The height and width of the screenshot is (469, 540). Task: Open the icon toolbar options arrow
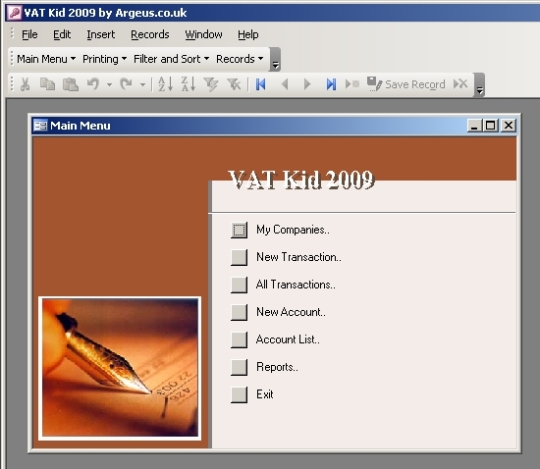coord(479,85)
